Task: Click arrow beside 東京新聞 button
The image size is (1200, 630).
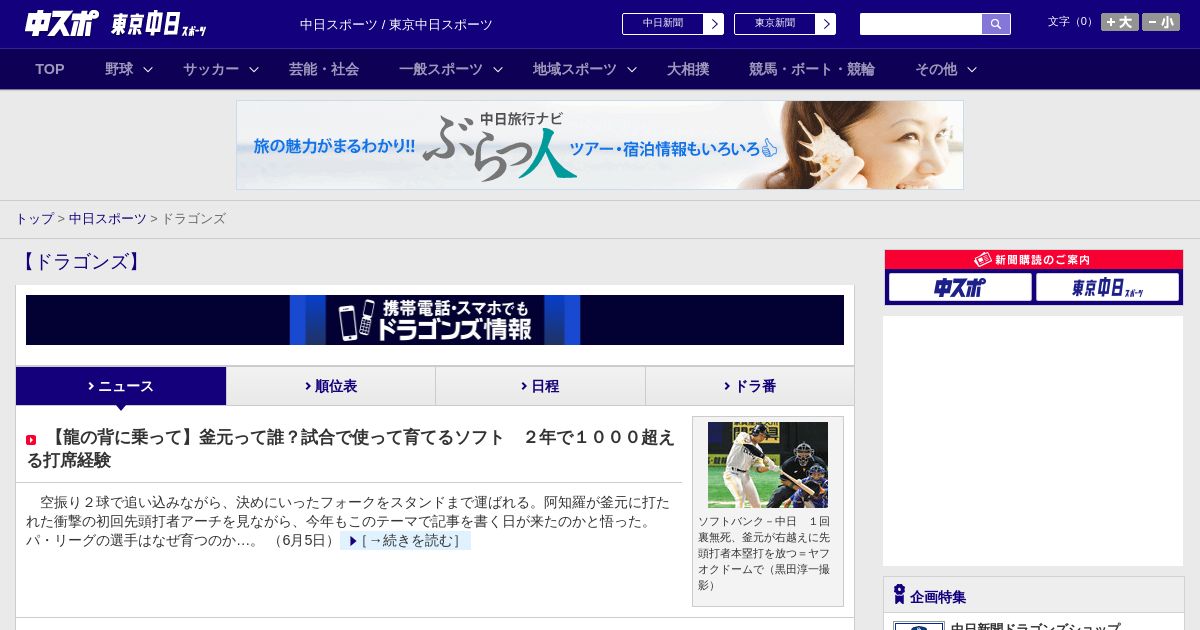Action: tap(826, 24)
